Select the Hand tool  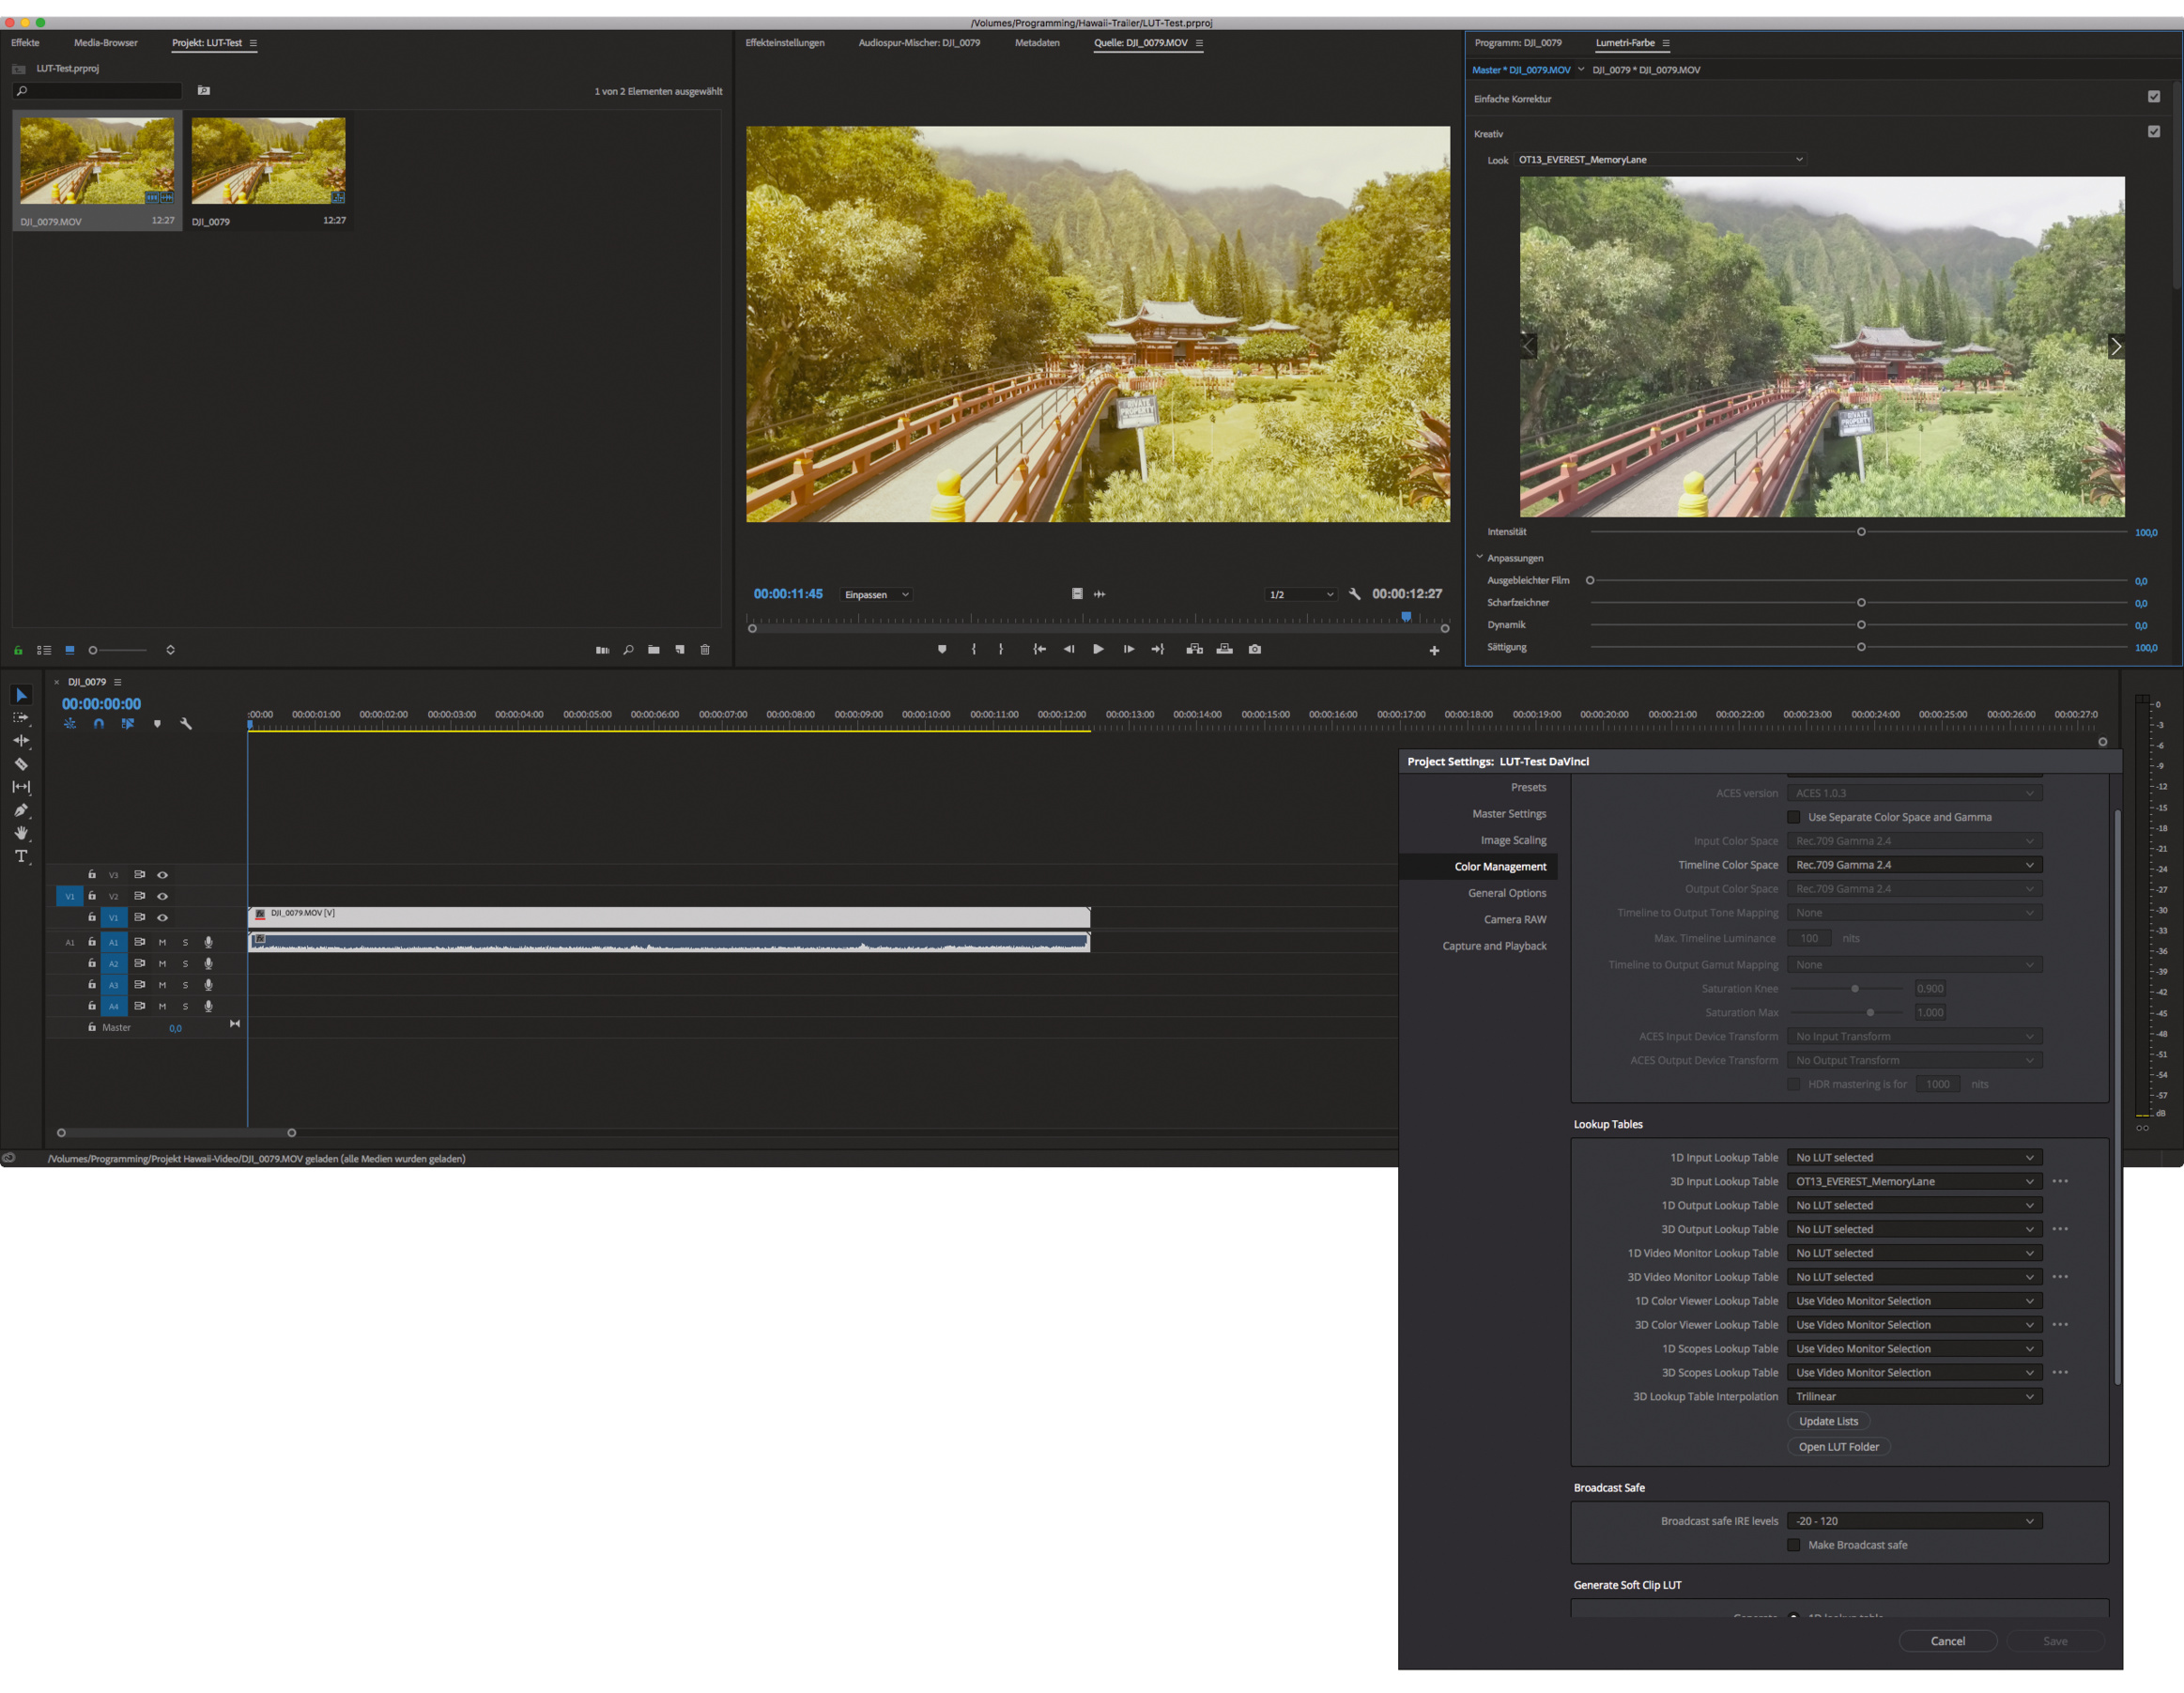(x=21, y=833)
